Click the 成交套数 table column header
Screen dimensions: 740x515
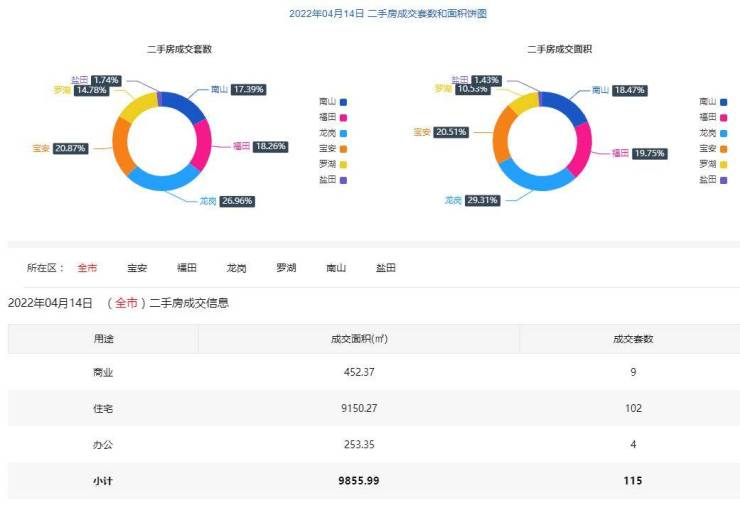pos(632,339)
